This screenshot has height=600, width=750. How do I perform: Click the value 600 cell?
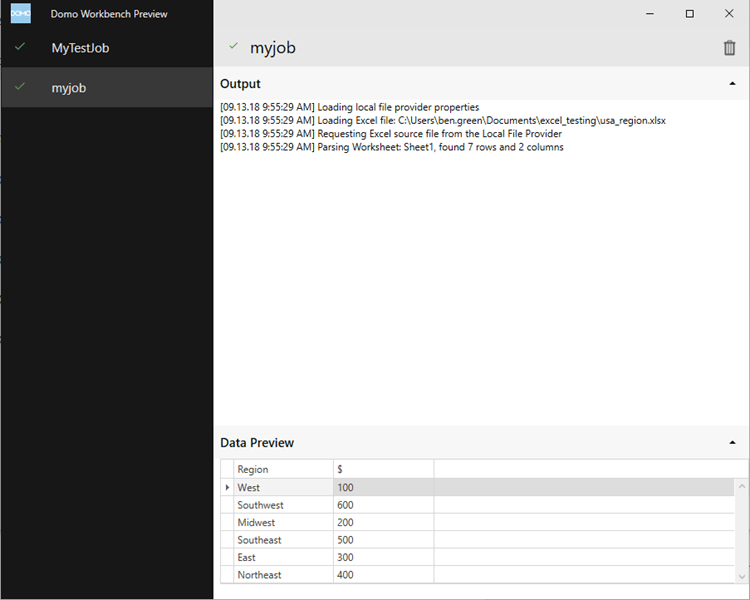pyautogui.click(x=384, y=505)
